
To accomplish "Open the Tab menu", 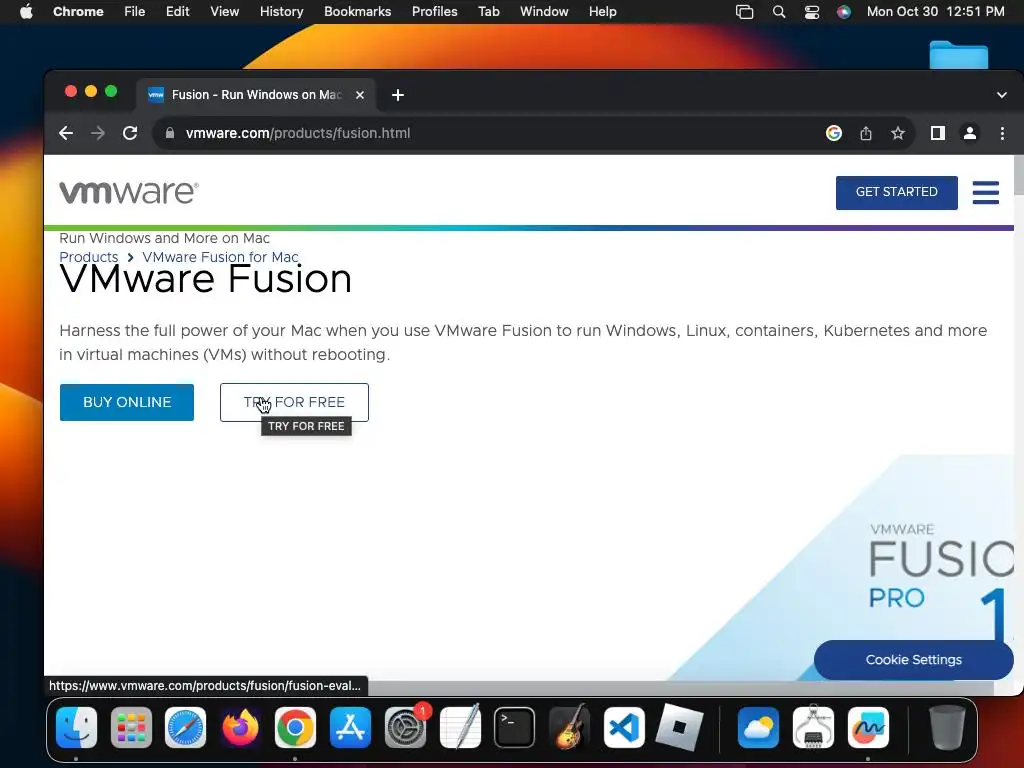I will click(x=488, y=12).
